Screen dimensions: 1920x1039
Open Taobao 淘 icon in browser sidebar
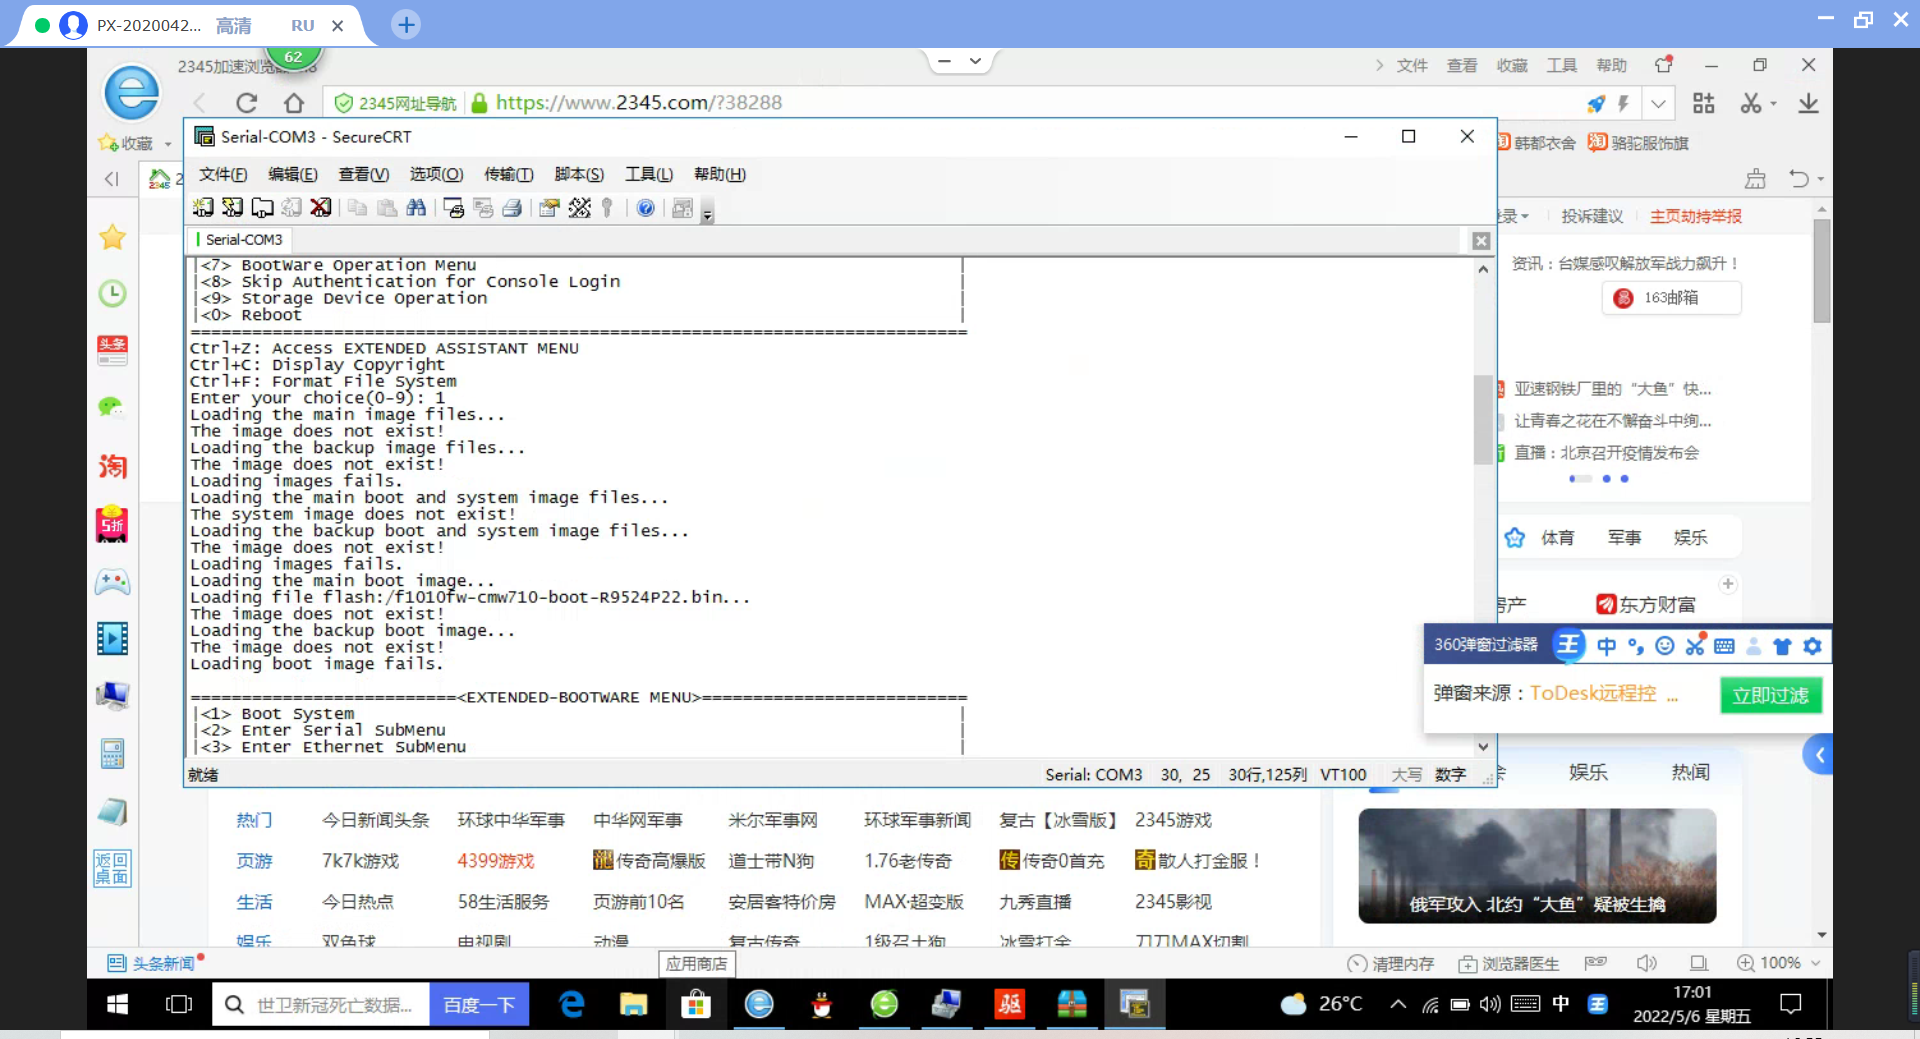[112, 466]
